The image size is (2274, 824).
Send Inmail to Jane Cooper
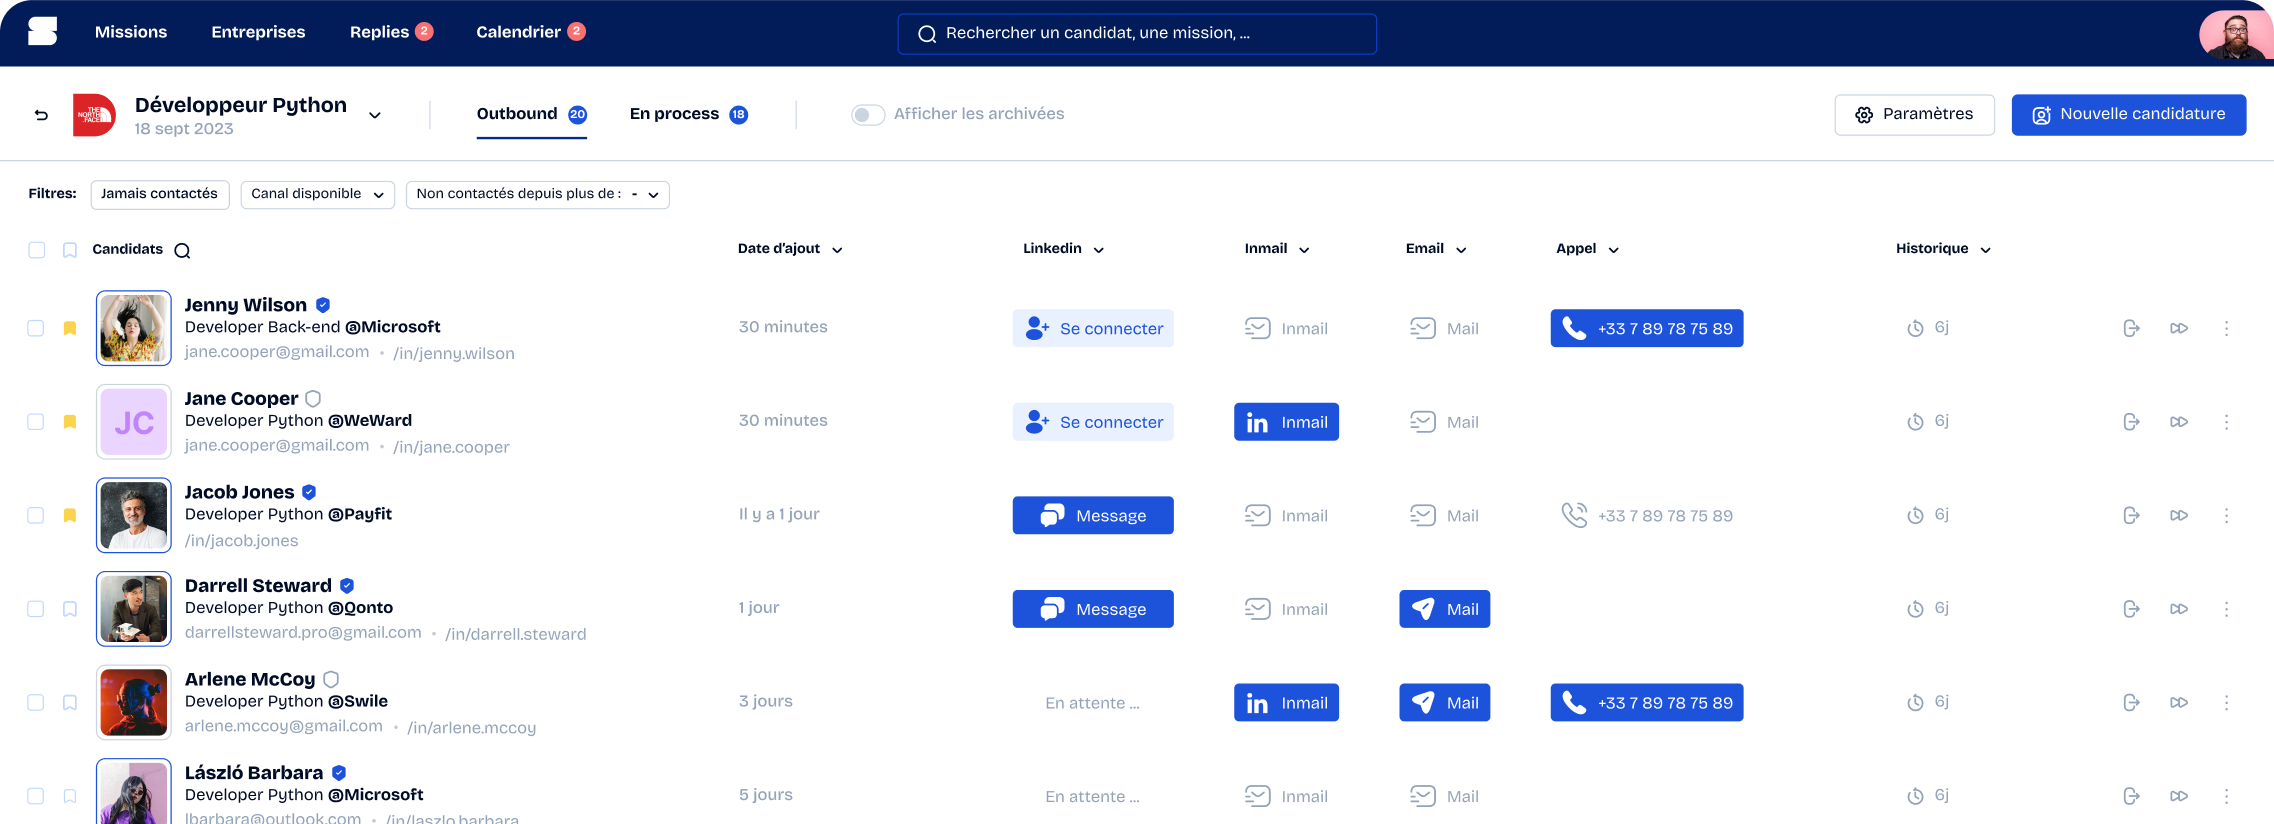[1286, 422]
